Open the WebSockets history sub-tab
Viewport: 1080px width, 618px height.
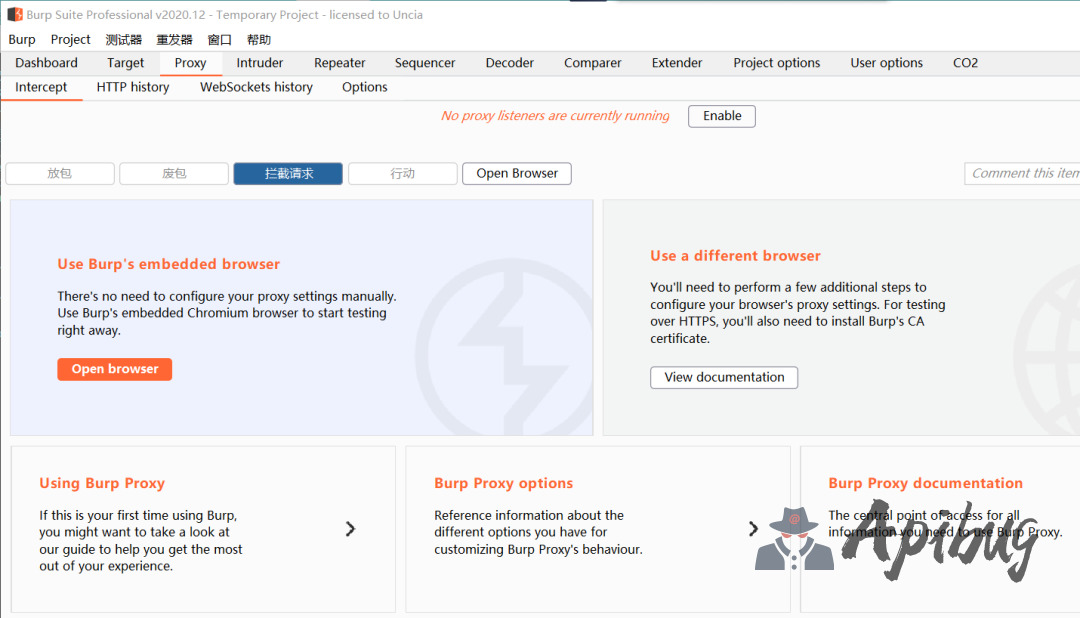point(256,87)
